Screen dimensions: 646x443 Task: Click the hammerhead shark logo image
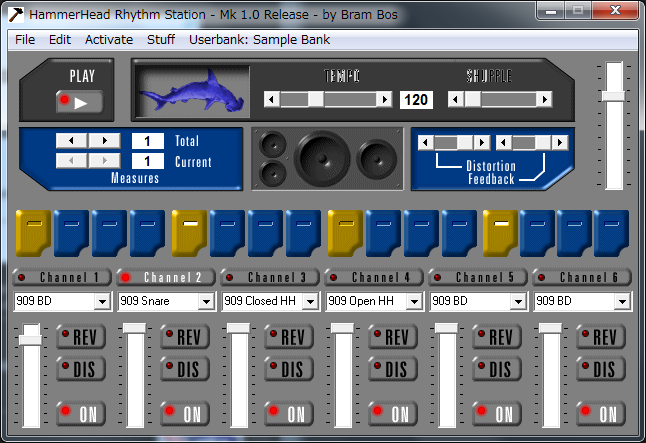point(196,90)
